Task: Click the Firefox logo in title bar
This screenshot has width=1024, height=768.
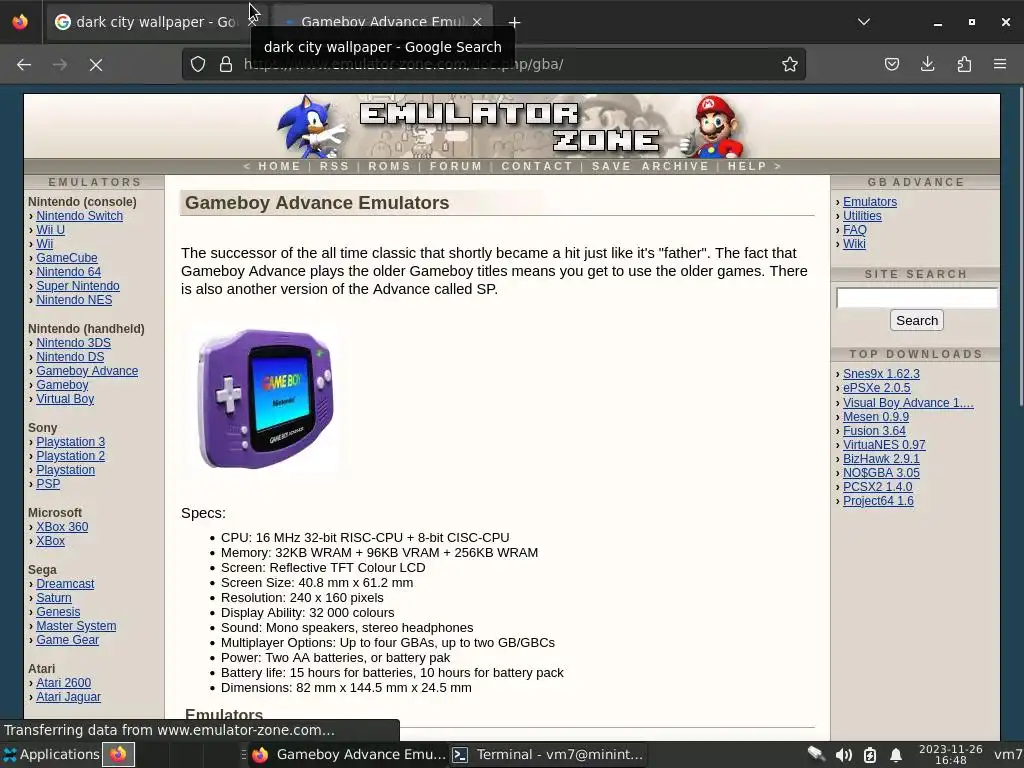Action: tap(20, 22)
